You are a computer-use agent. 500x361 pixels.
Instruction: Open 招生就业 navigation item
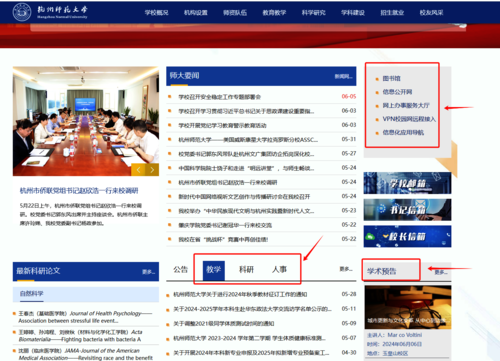pyautogui.click(x=392, y=13)
